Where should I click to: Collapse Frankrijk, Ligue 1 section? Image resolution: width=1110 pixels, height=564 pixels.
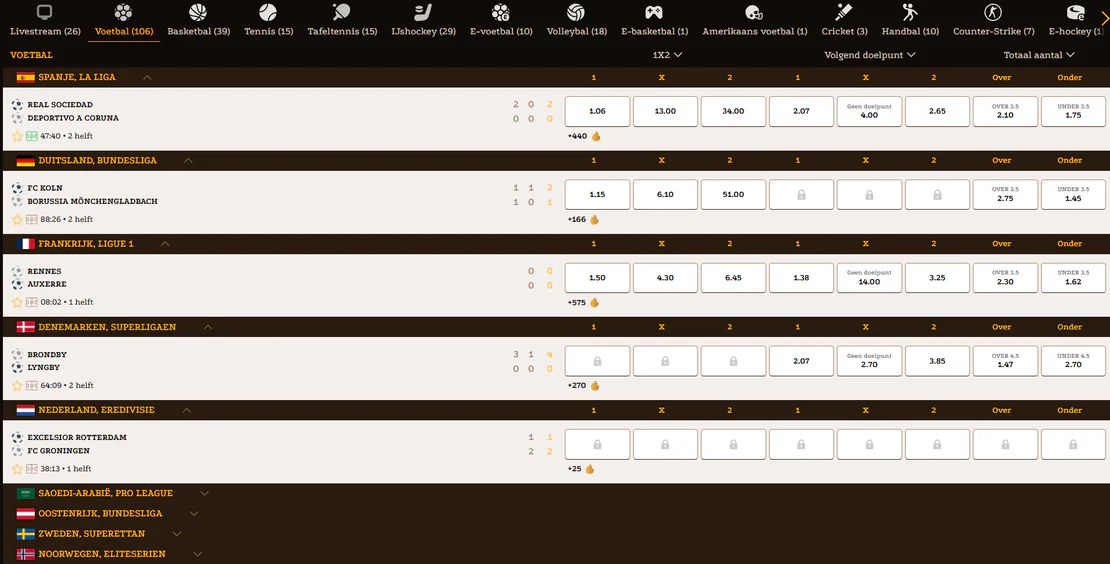pos(165,243)
